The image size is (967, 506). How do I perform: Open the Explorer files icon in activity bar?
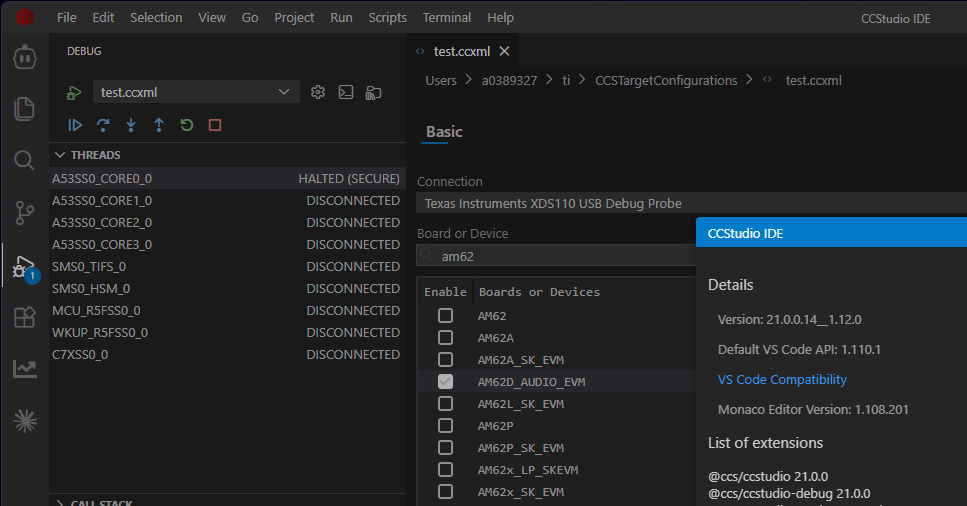click(25, 109)
